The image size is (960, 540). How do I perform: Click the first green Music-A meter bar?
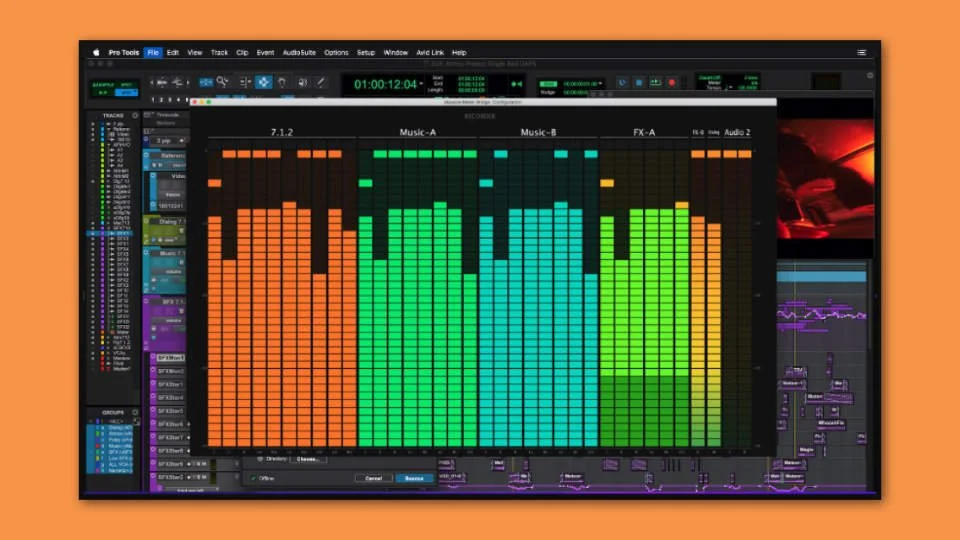366,331
